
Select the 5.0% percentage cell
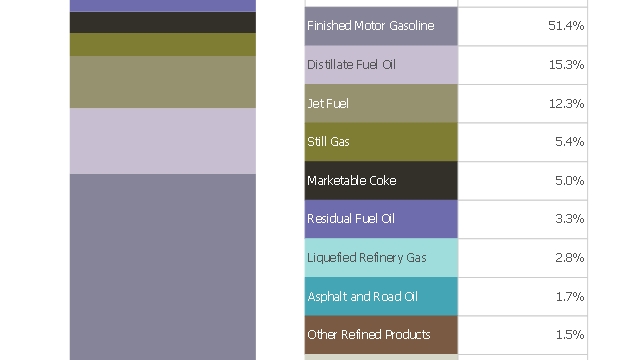523,180
